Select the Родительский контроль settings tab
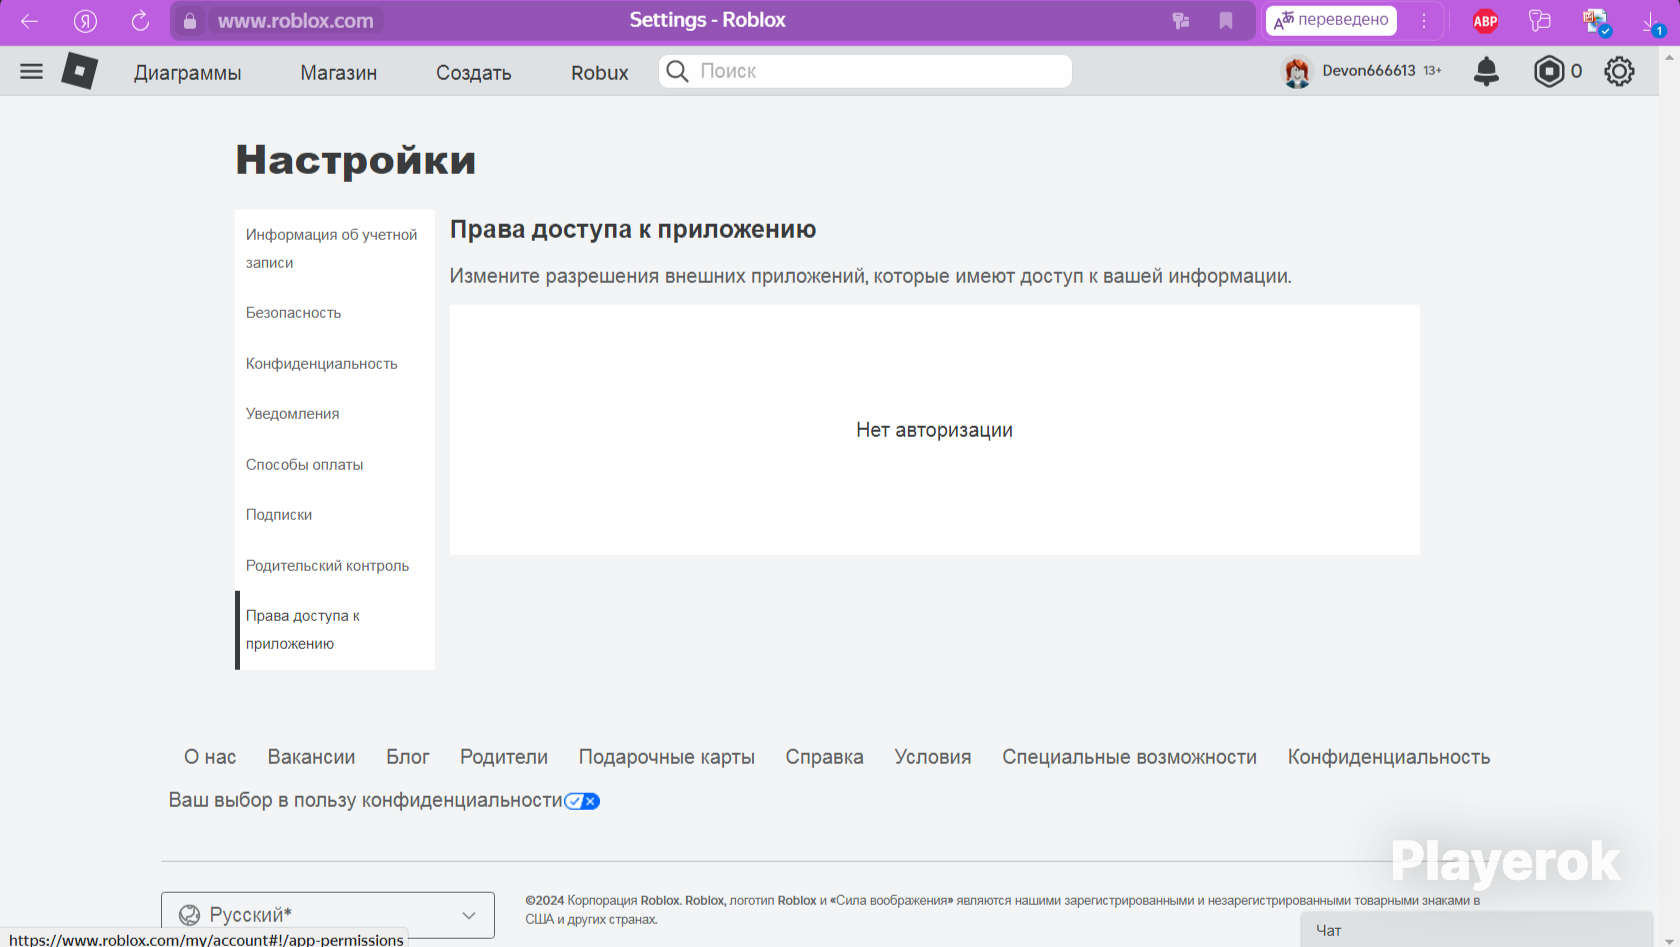The width and height of the screenshot is (1680, 947). (335, 566)
